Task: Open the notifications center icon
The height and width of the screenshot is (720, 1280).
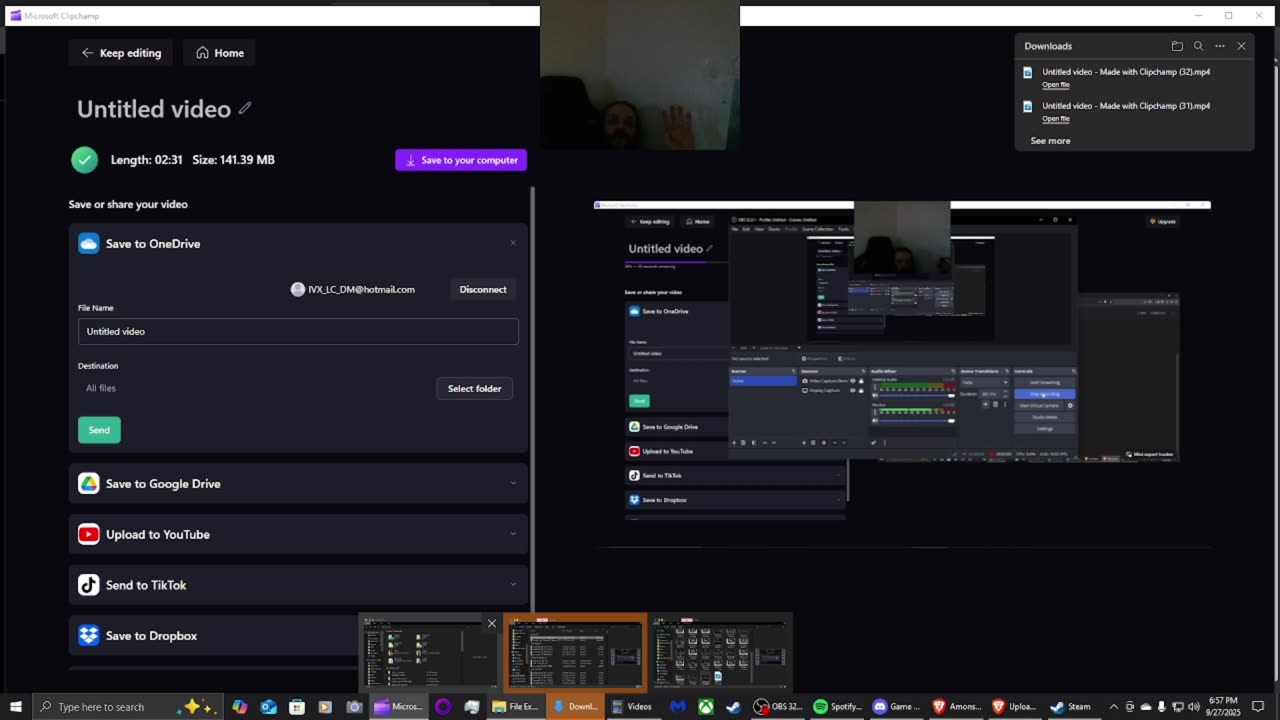Action: coord(1258,707)
